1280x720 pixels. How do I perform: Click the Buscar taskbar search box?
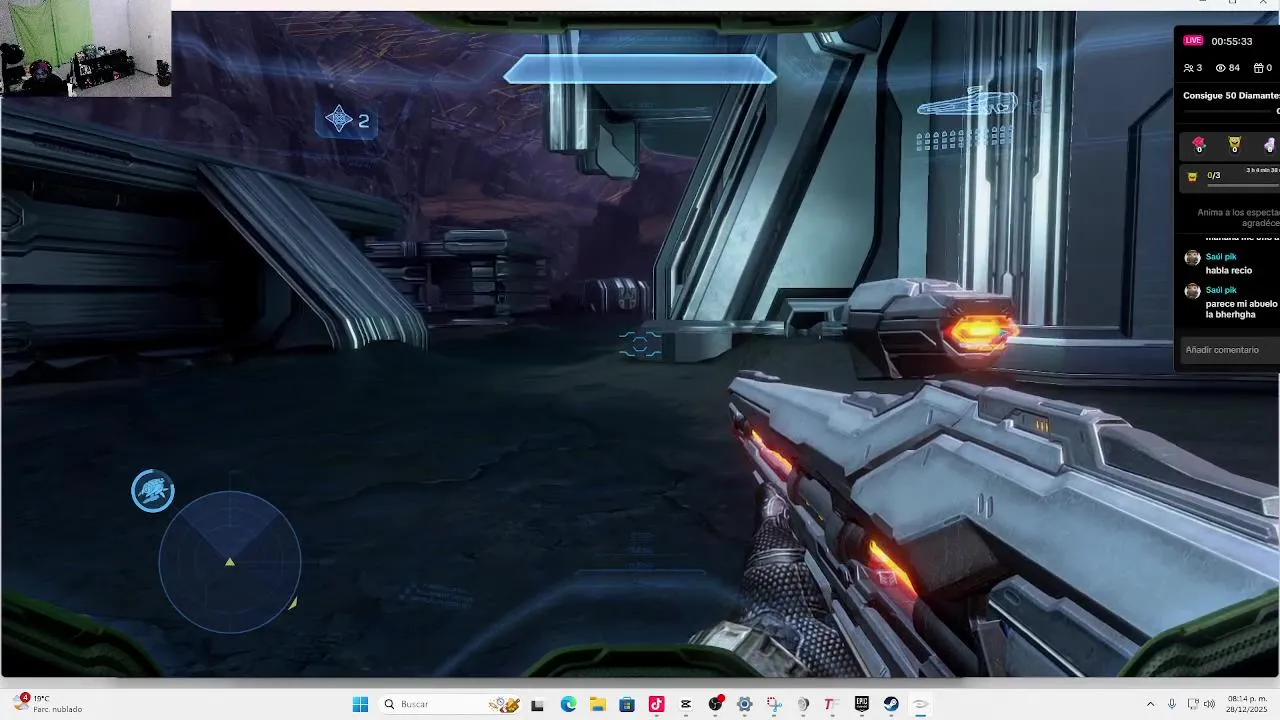[452, 704]
